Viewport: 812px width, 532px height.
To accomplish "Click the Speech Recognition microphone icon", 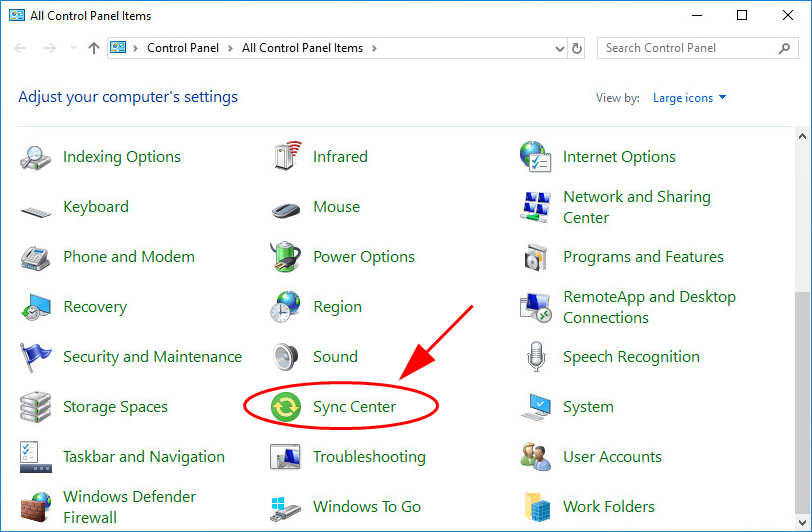I will (536, 356).
